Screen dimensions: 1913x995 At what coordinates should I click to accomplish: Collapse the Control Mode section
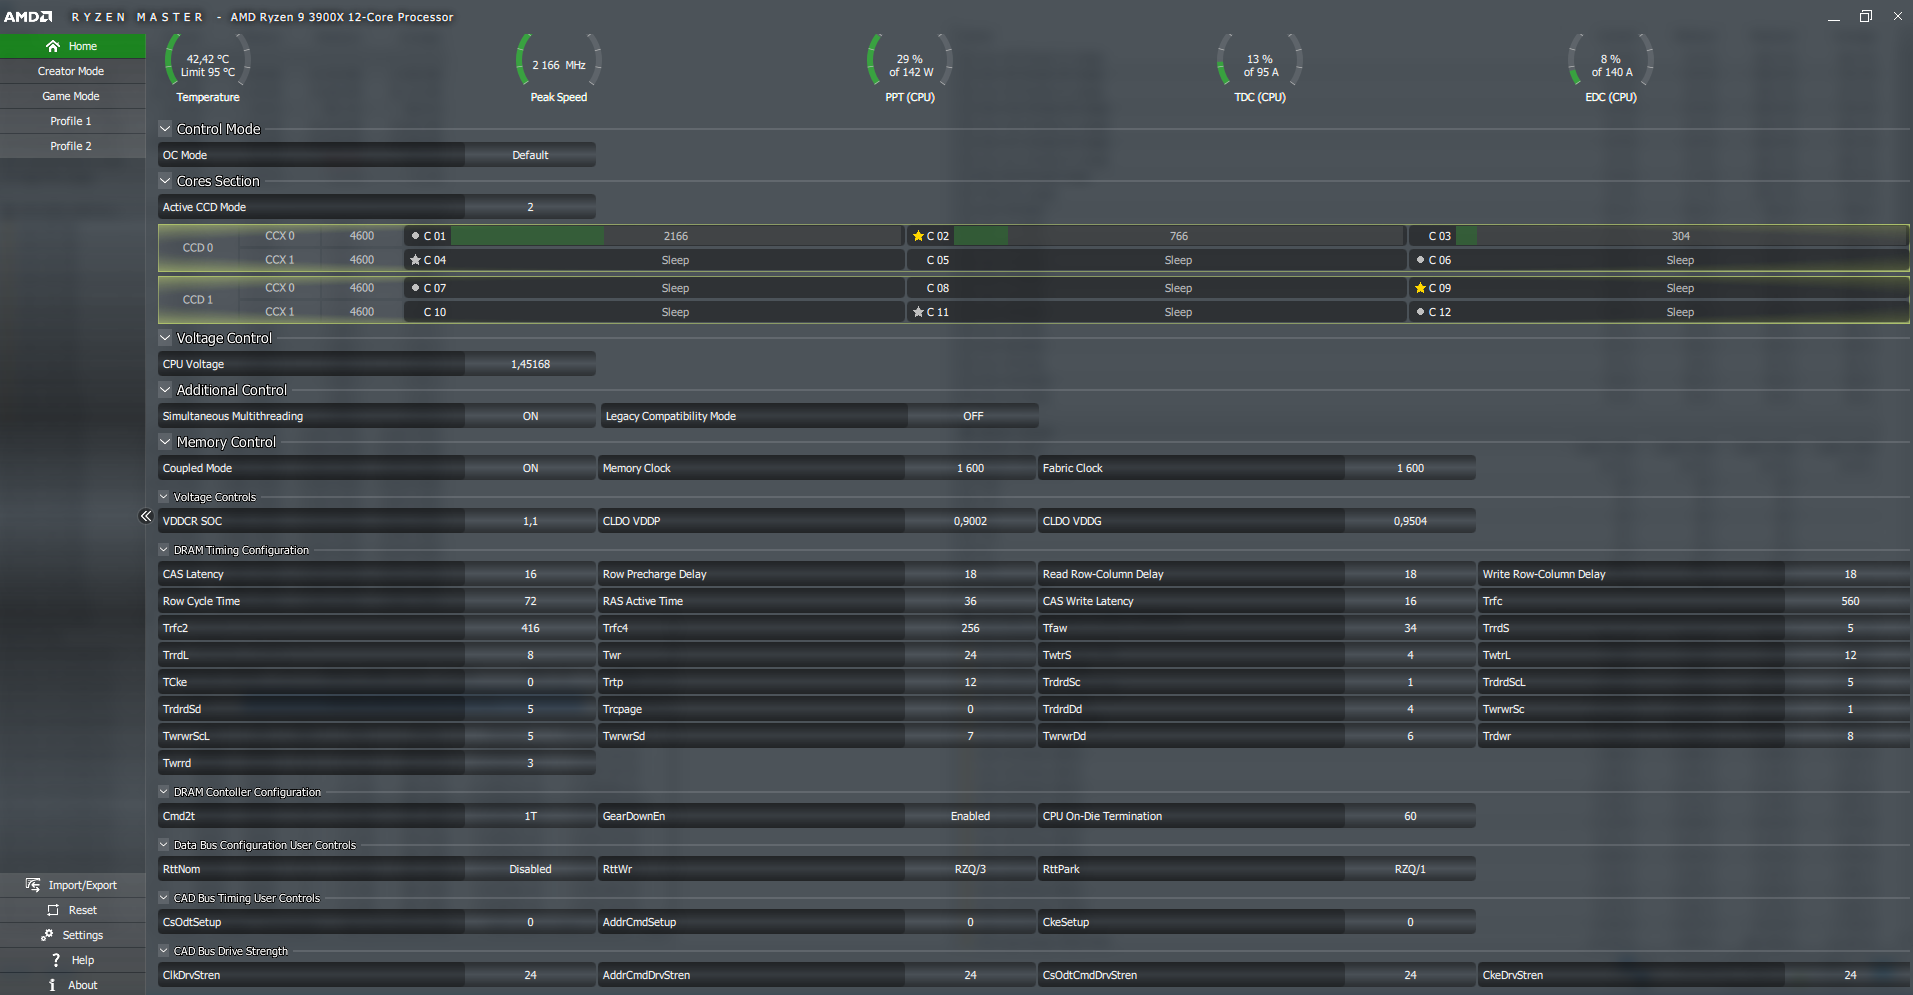pyautogui.click(x=165, y=128)
